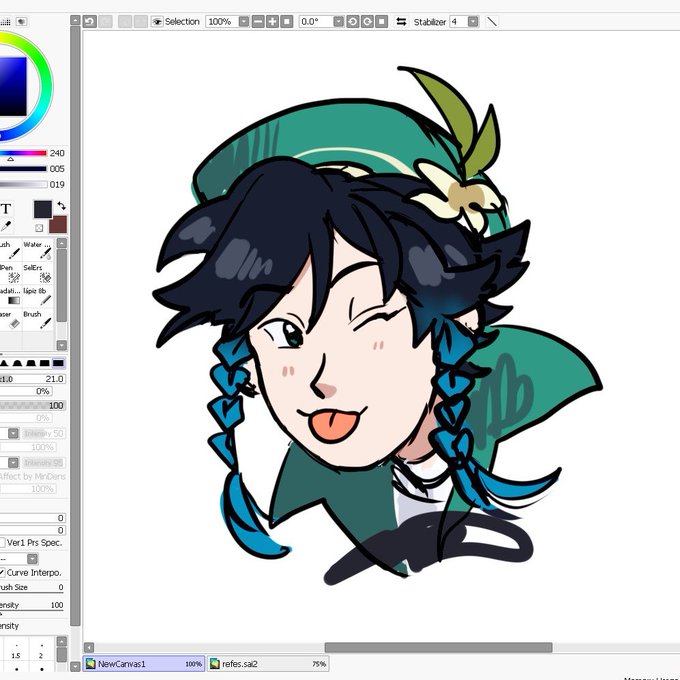Image resolution: width=680 pixels, height=680 pixels.
Task: Select the Airbrush tool beside Watercolor
Action: 10,250
